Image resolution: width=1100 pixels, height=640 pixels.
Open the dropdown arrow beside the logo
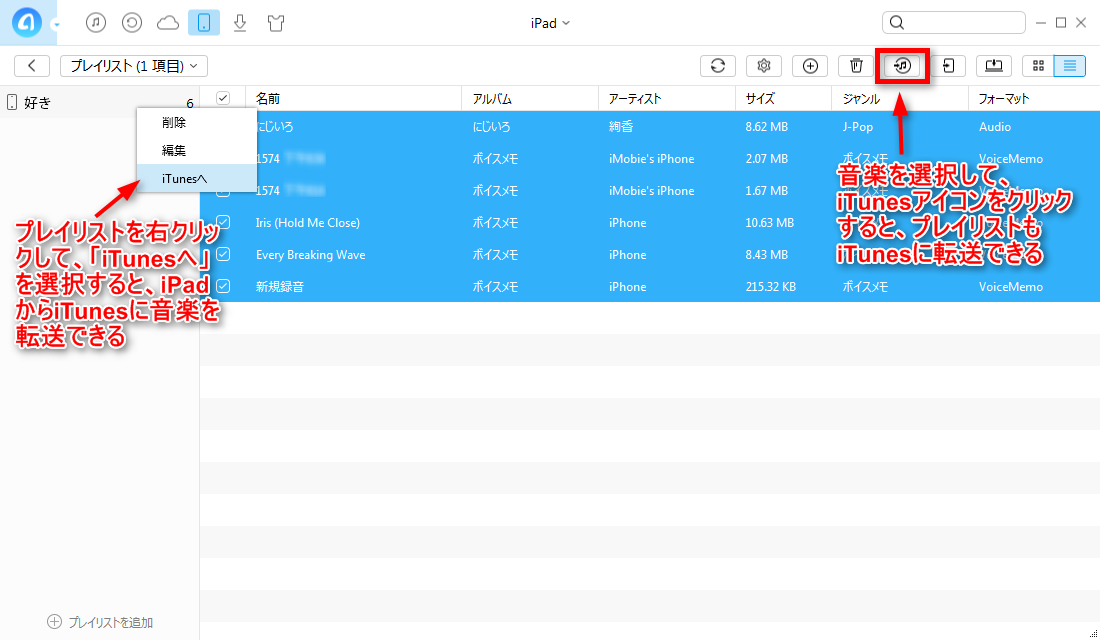[56, 25]
